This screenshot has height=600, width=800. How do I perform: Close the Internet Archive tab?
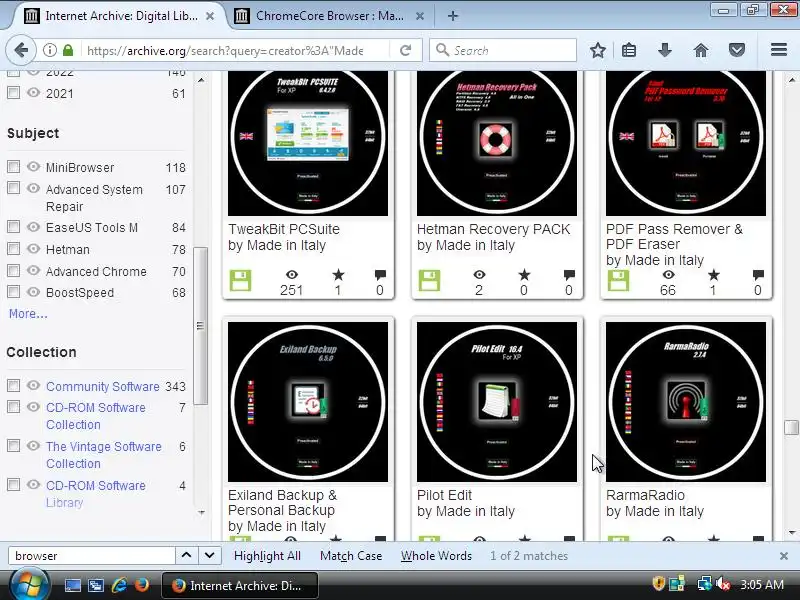pos(210,16)
